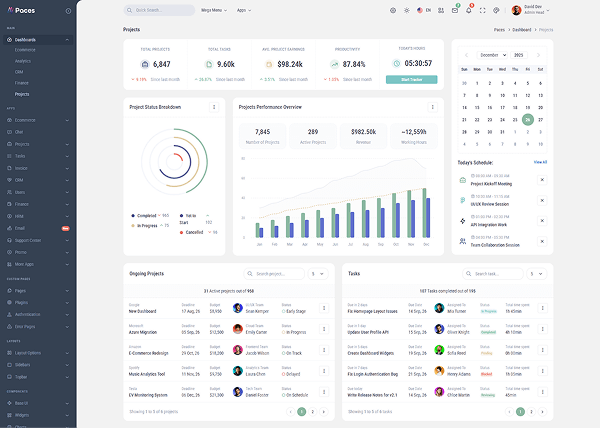Image resolution: width=600 pixels, height=428 pixels.
Task: Open the Analytics sidebar menu item
Action: (x=25, y=60)
